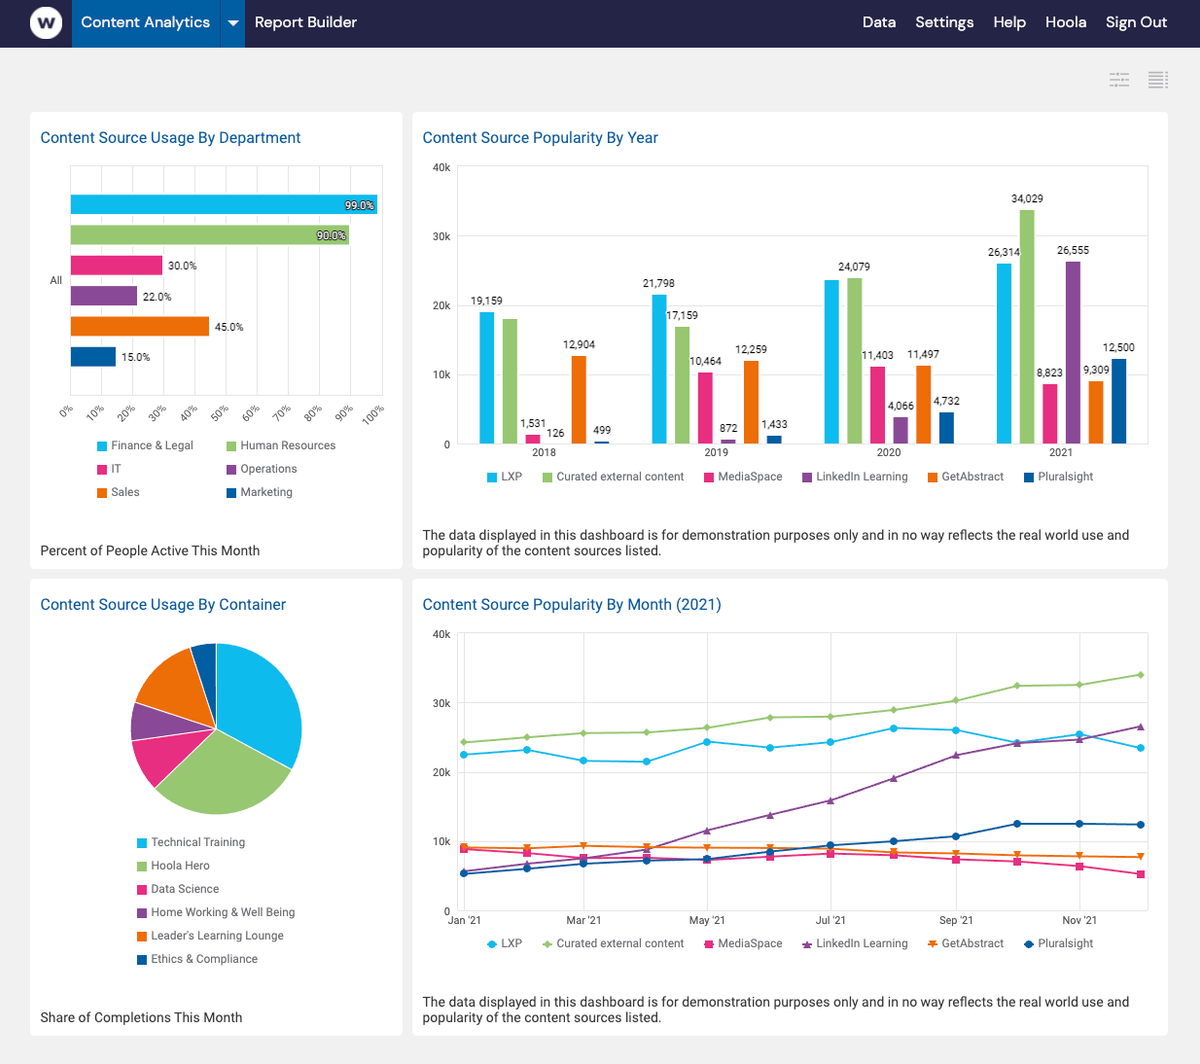Toggle IT legend entry
Image resolution: width=1200 pixels, height=1064 pixels.
coord(109,469)
